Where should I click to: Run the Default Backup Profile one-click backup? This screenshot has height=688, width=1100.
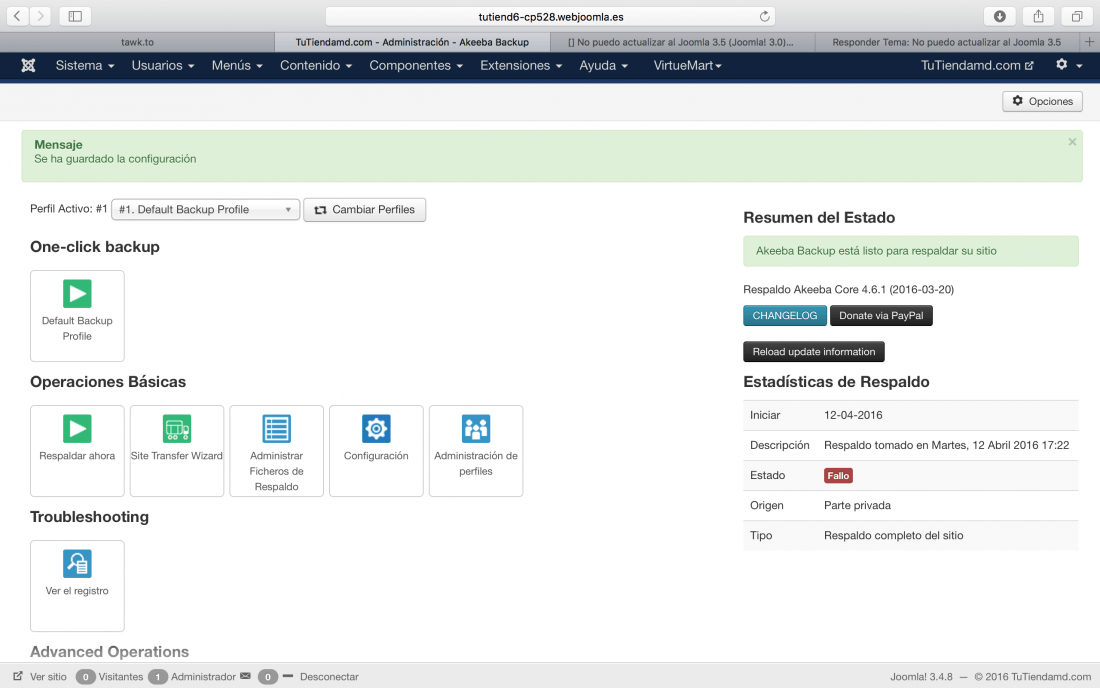pyautogui.click(x=77, y=316)
